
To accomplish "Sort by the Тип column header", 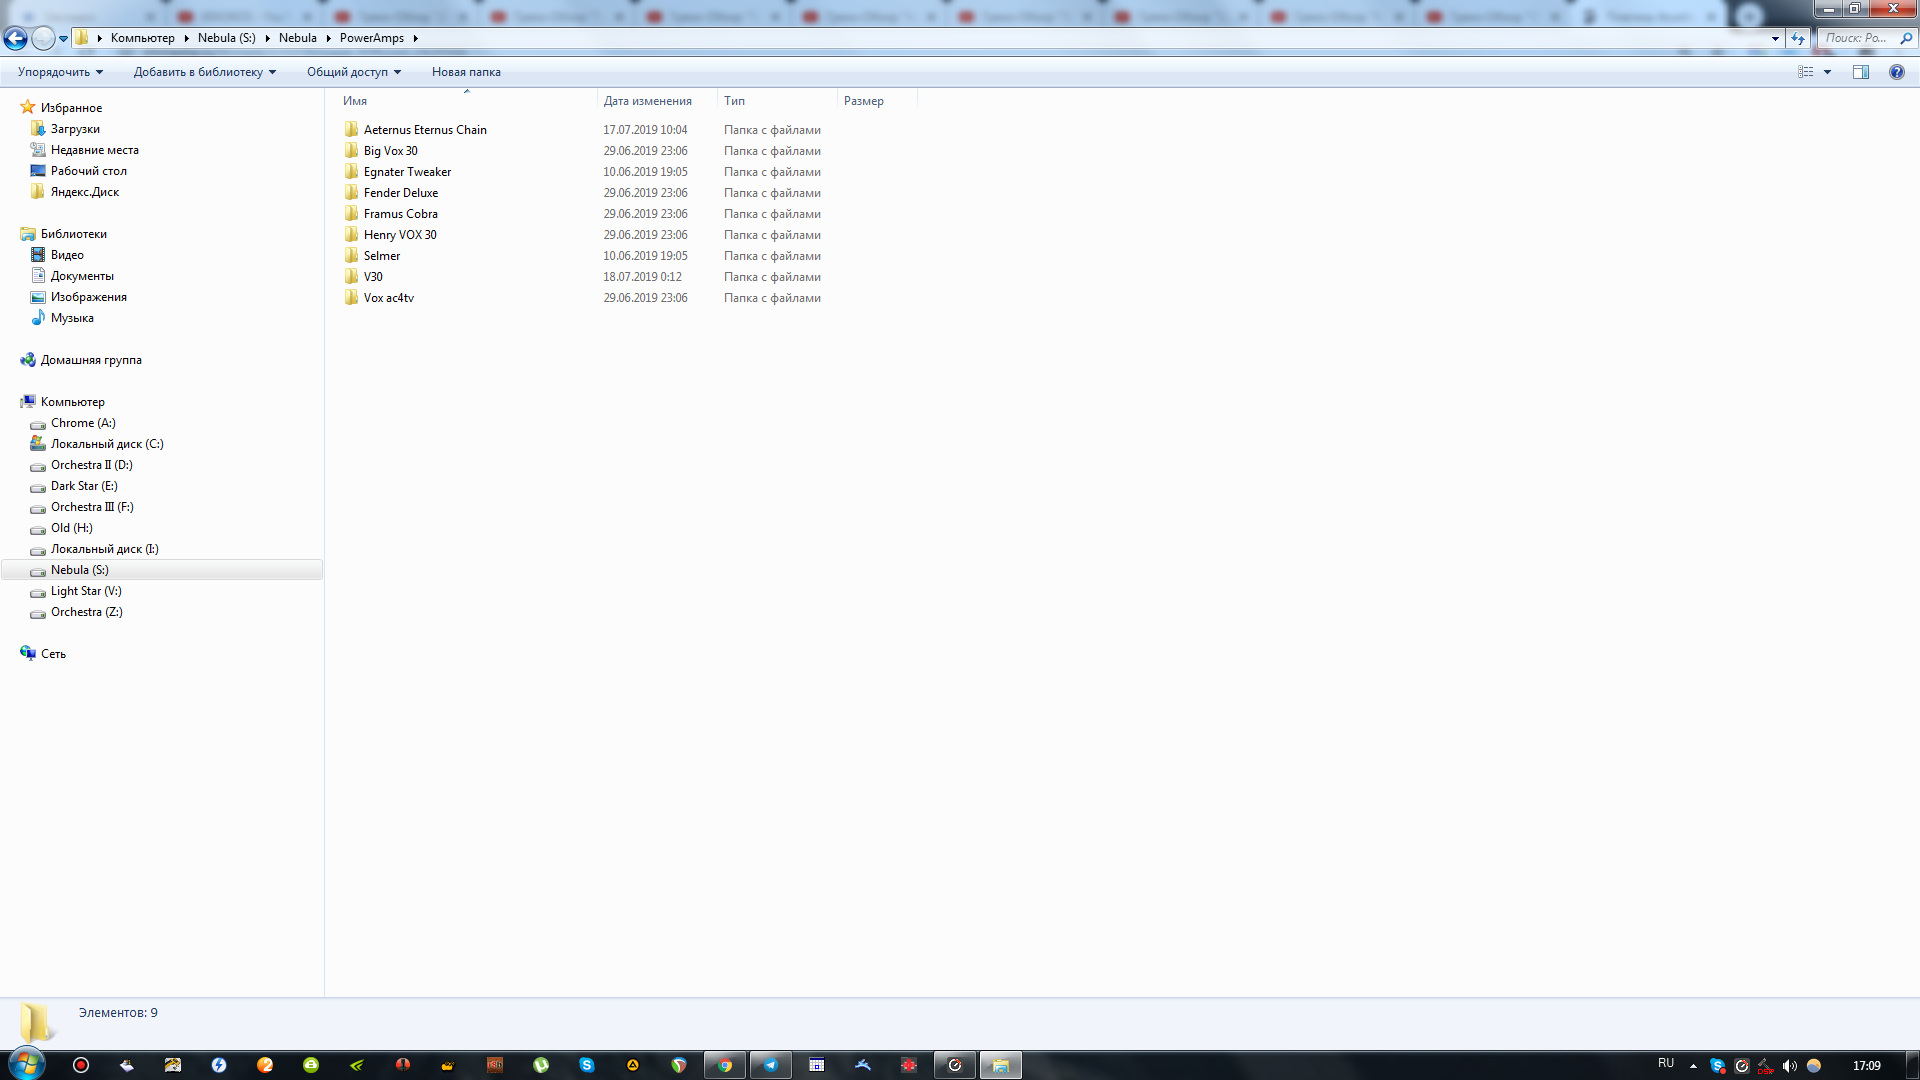I will tap(777, 101).
